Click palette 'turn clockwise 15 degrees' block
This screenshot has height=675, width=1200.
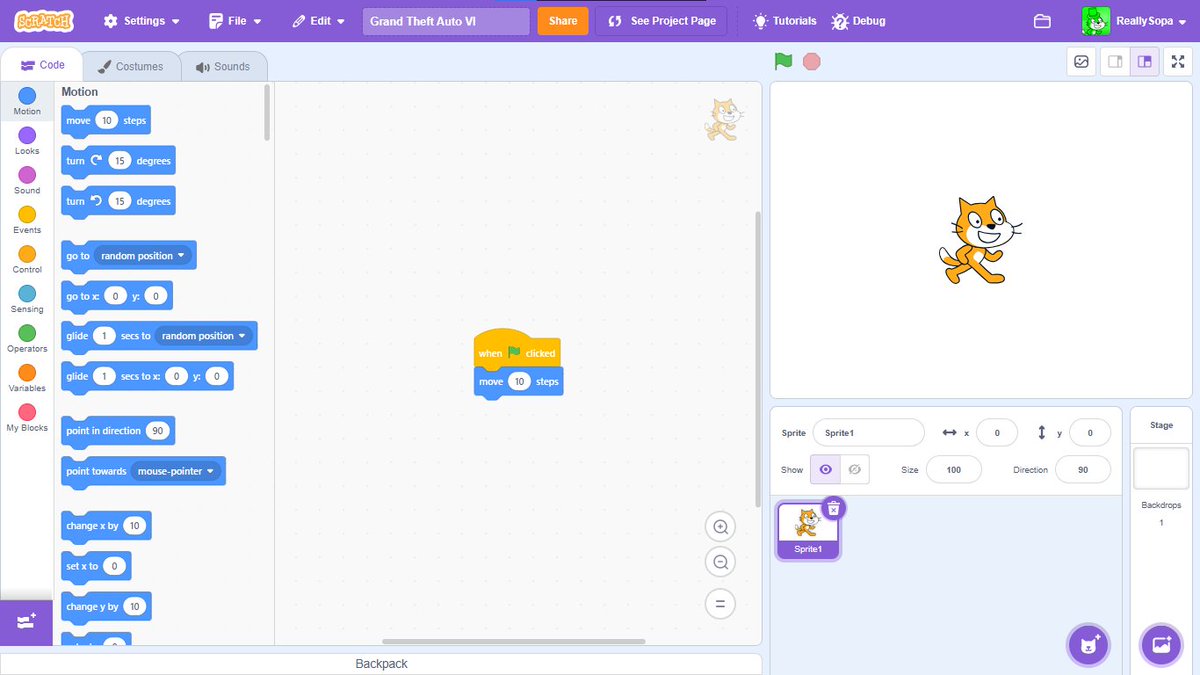click(118, 161)
